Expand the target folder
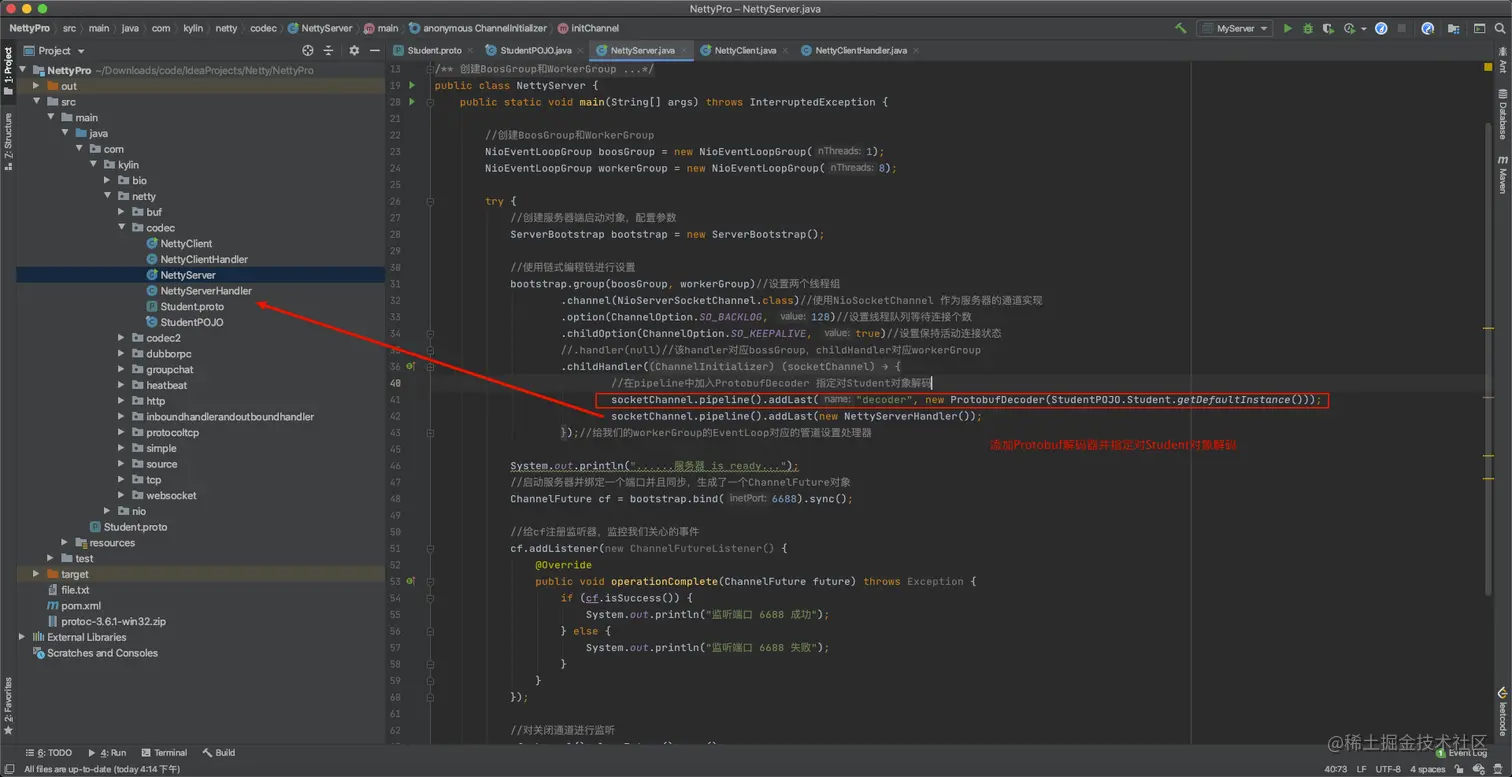Screen dimensions: 1512x777 coord(37,574)
